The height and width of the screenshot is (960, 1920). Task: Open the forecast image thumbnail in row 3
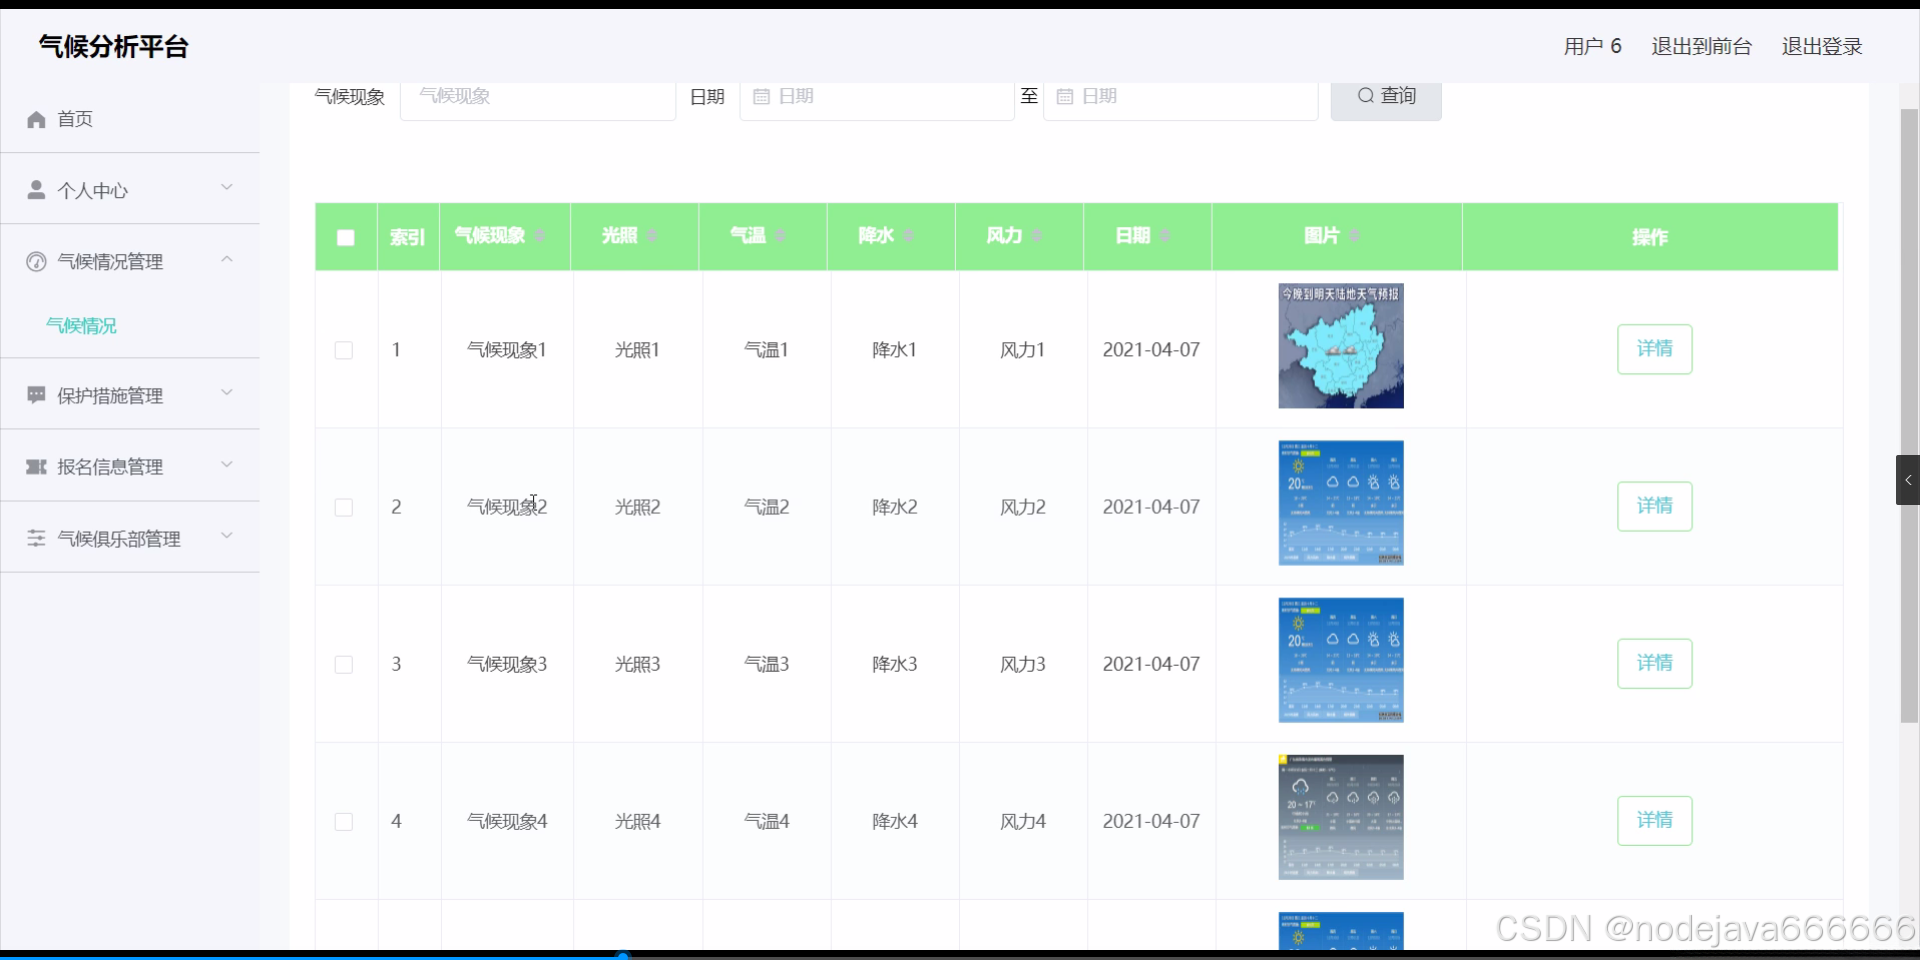tap(1341, 660)
